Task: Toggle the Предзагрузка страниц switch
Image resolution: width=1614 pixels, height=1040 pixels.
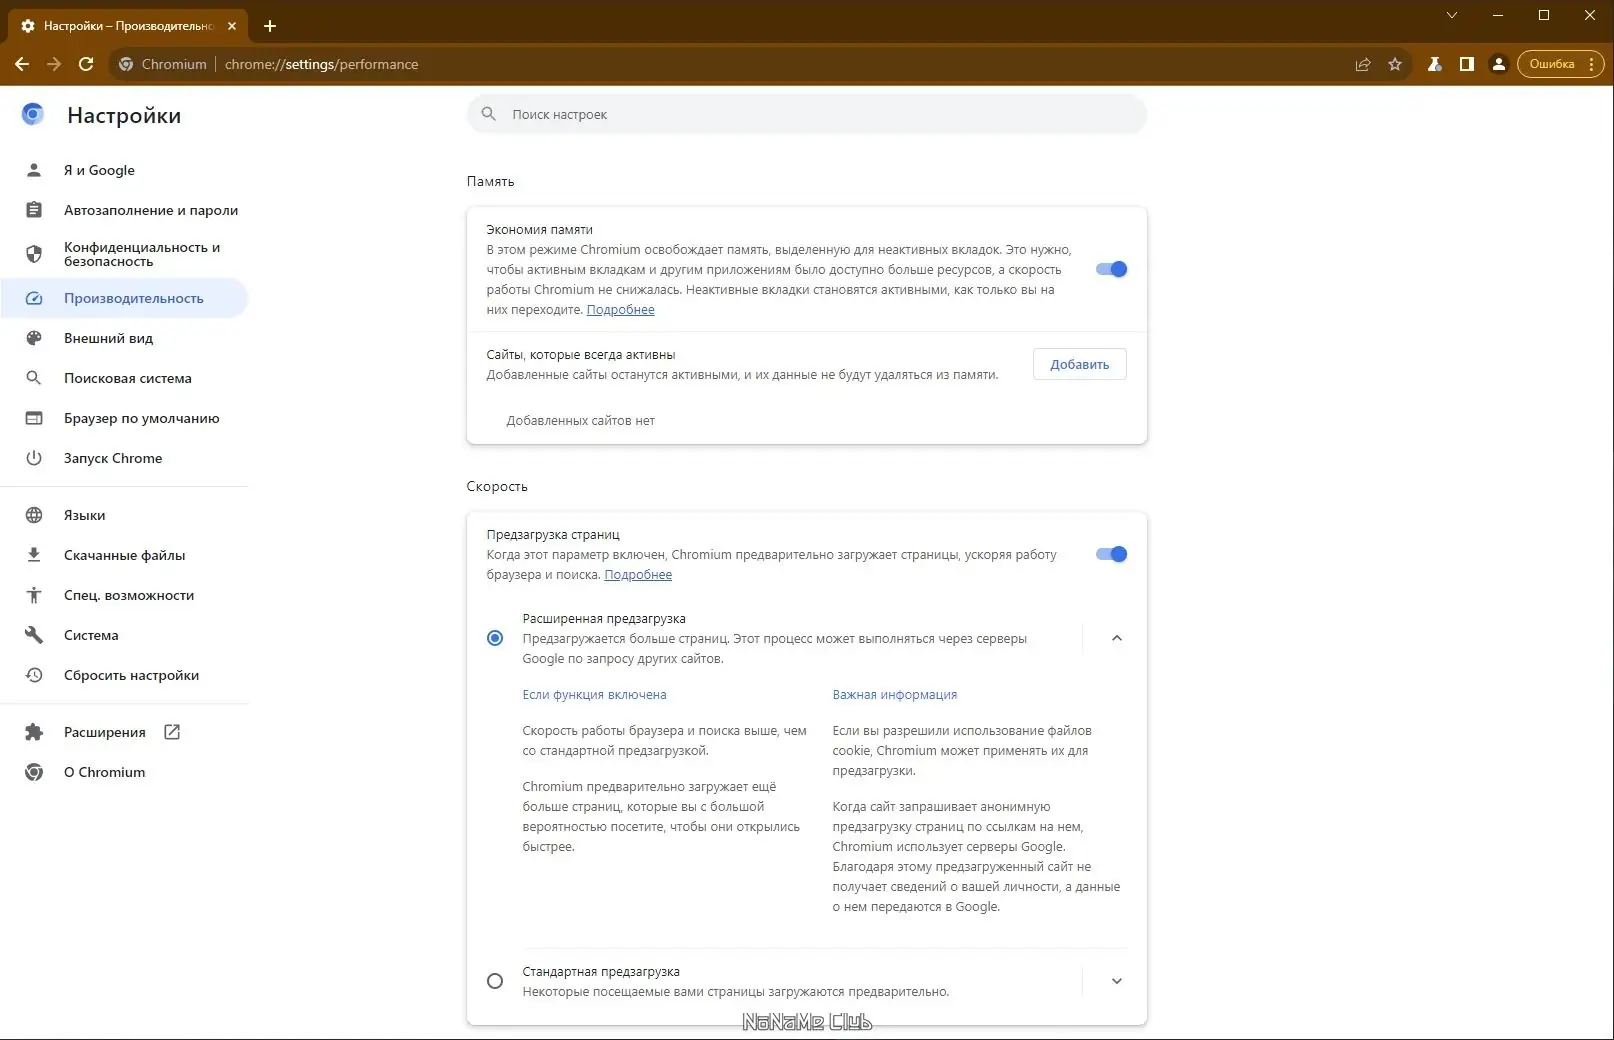Action: click(x=1111, y=554)
